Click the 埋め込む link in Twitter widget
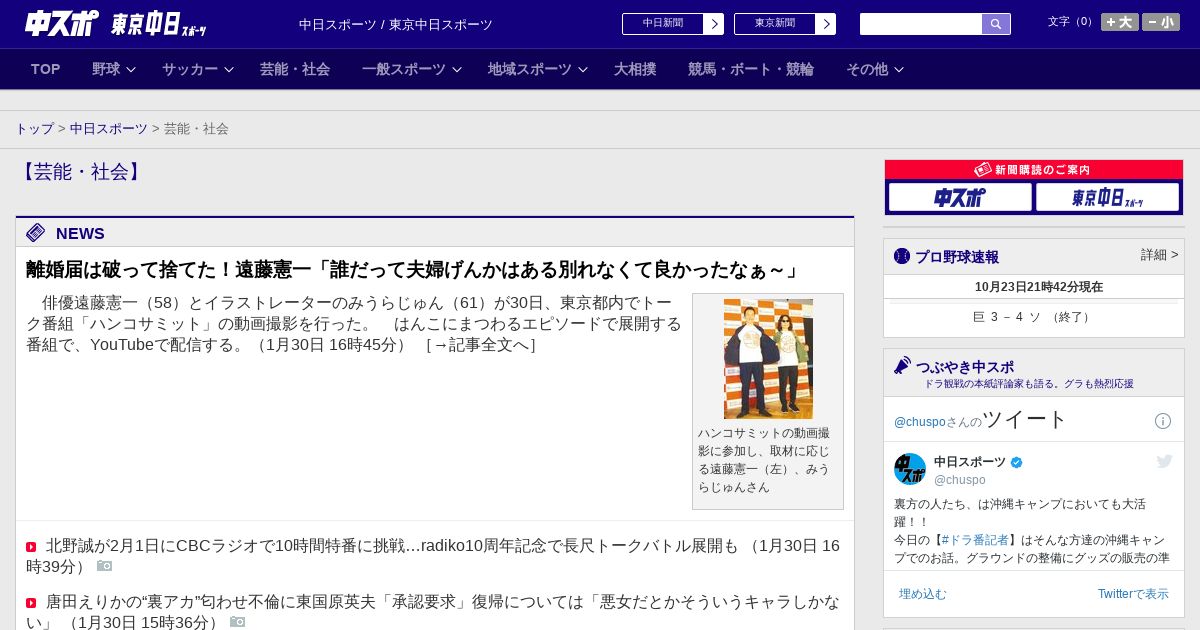Viewport: 1200px width, 630px height. (922, 594)
